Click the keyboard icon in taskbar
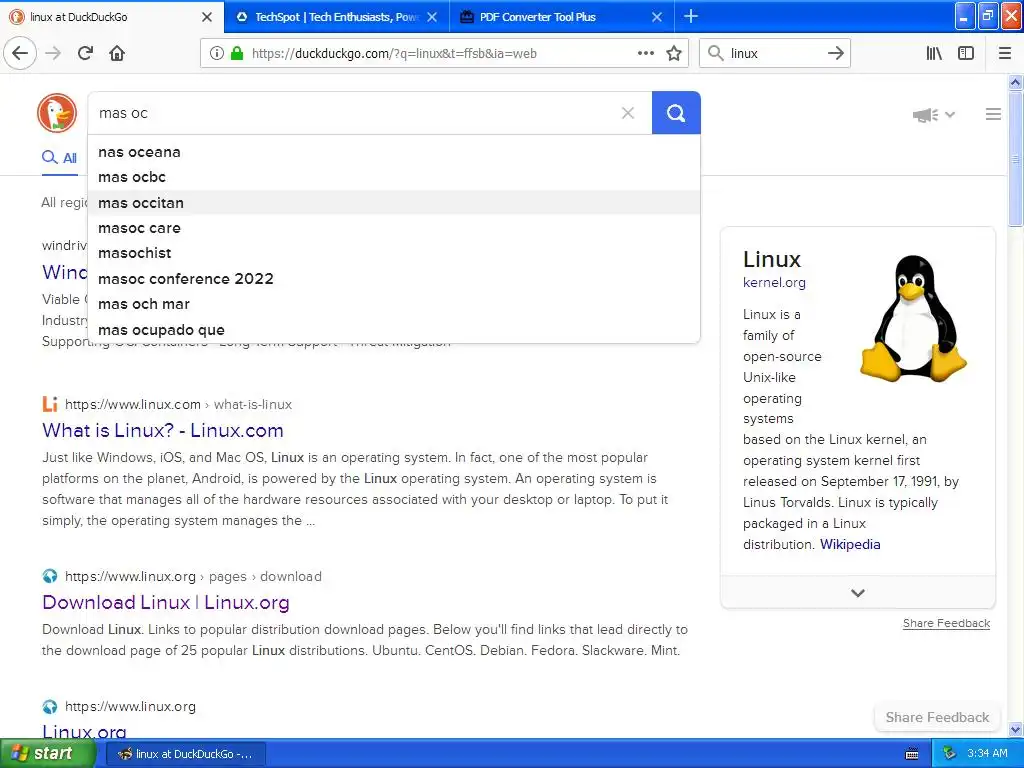The height and width of the screenshot is (768, 1024). (x=912, y=754)
